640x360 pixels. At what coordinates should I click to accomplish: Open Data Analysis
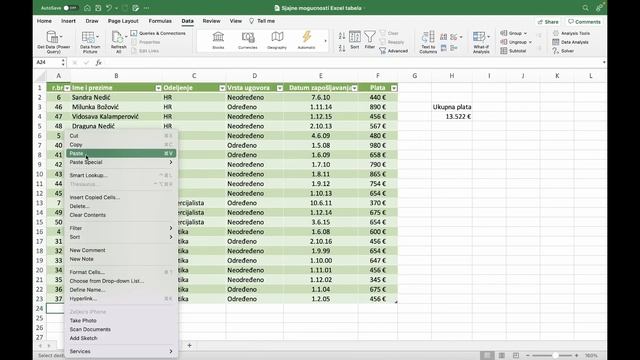coord(570,42)
